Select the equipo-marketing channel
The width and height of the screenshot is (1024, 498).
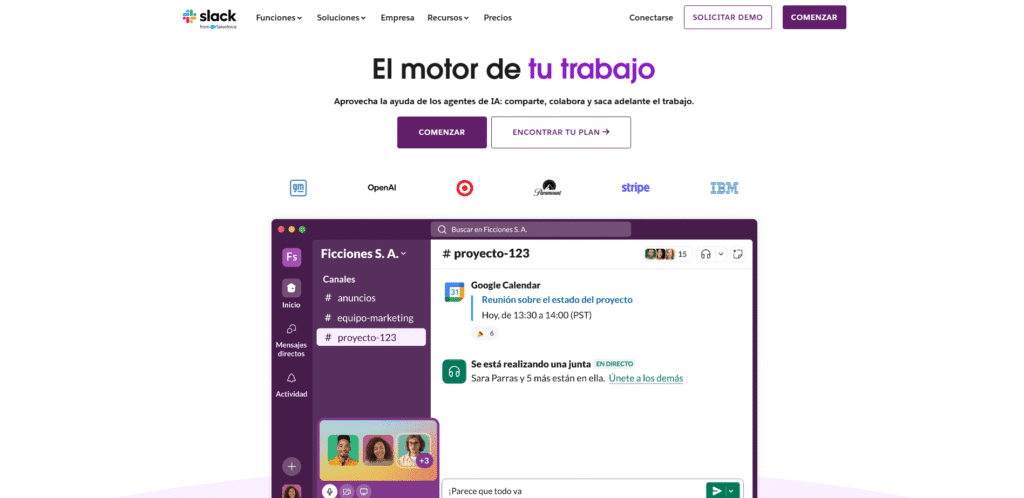tap(371, 318)
